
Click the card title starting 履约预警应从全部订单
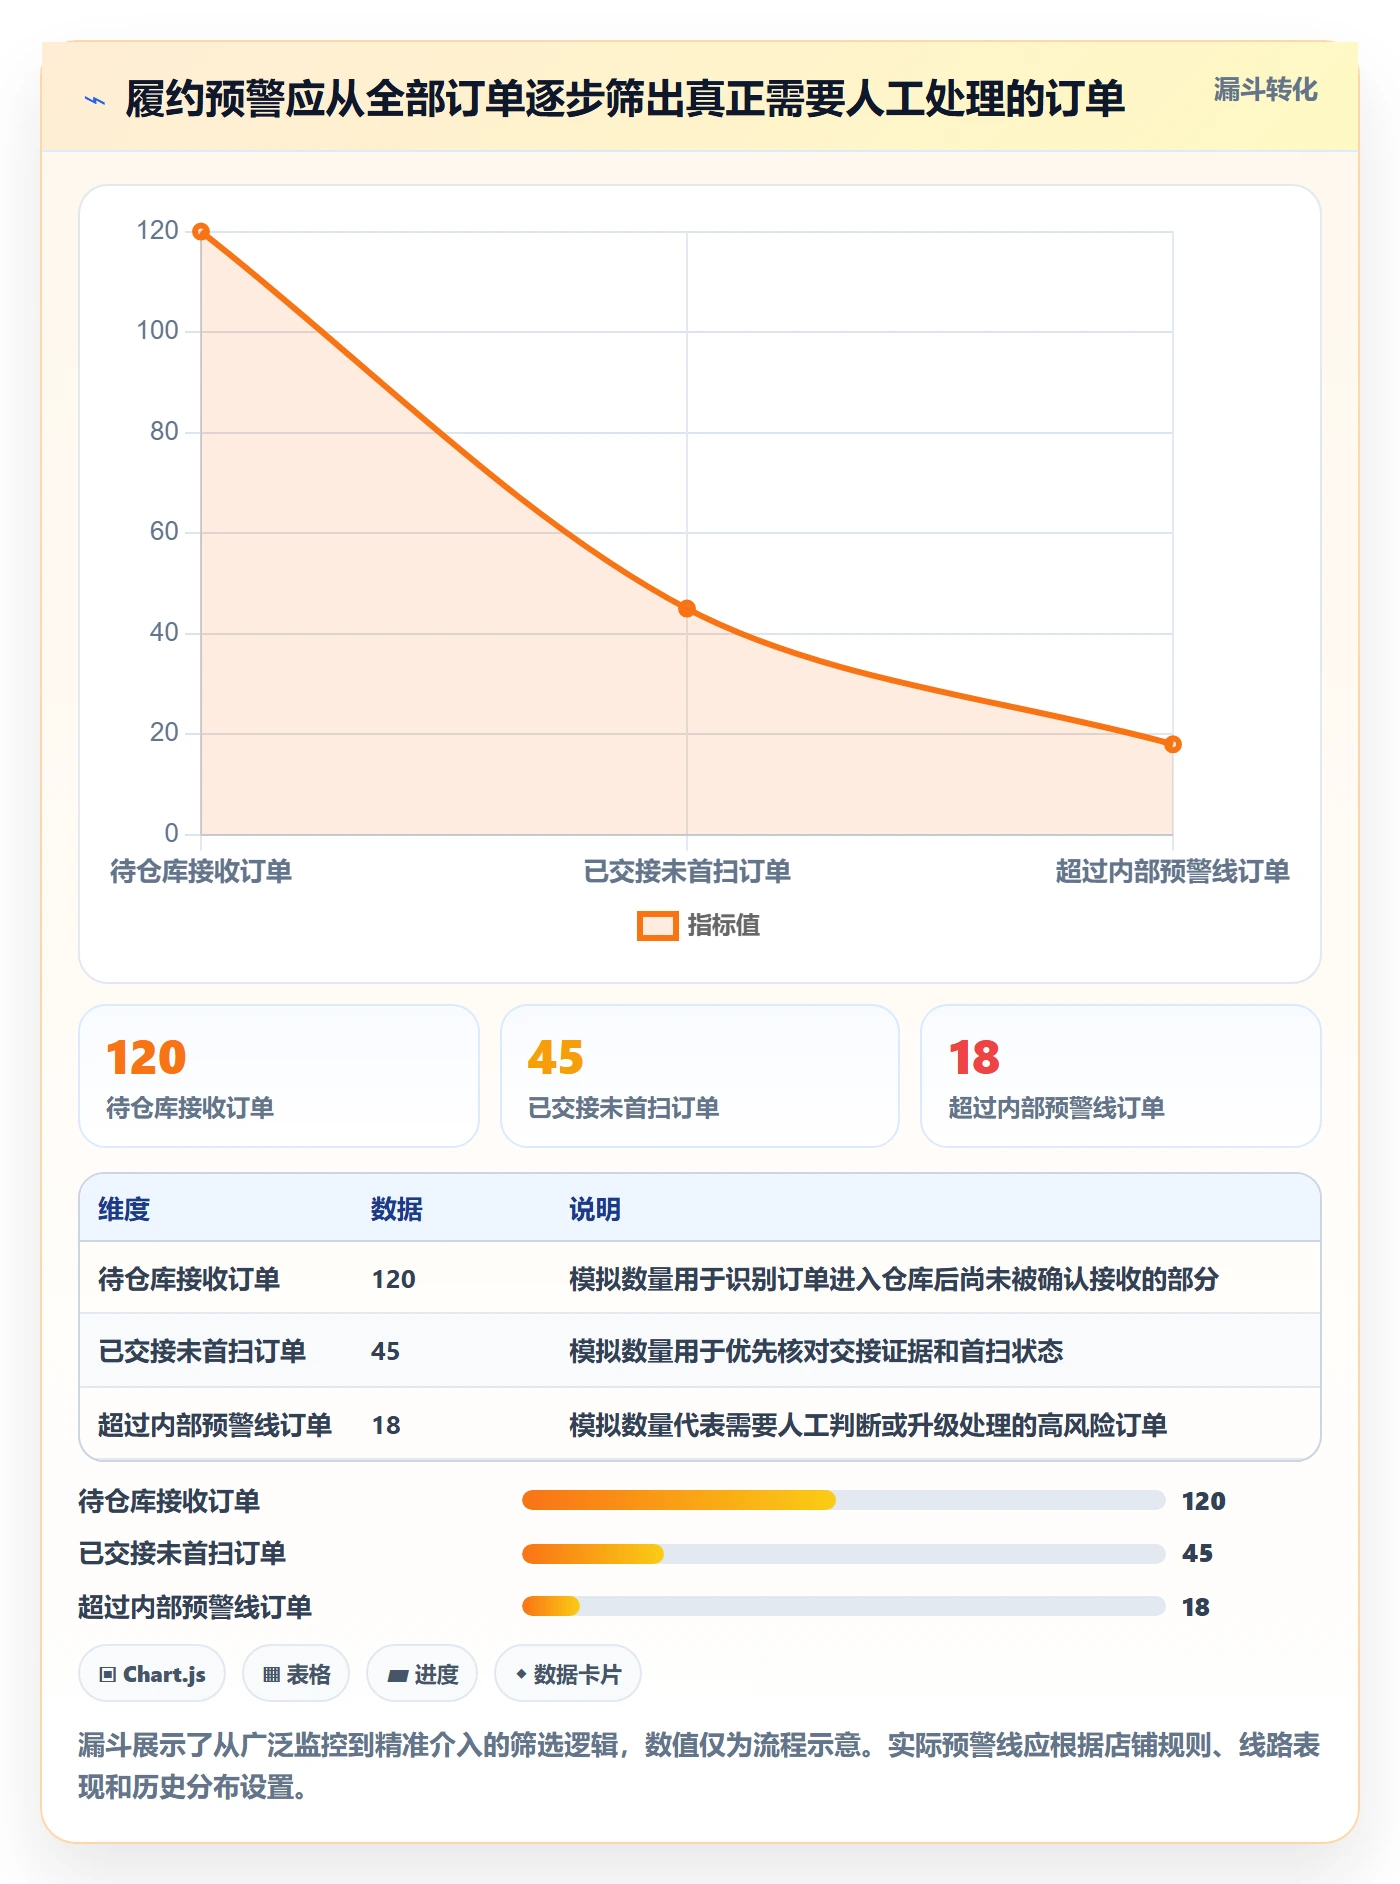[x=625, y=99]
